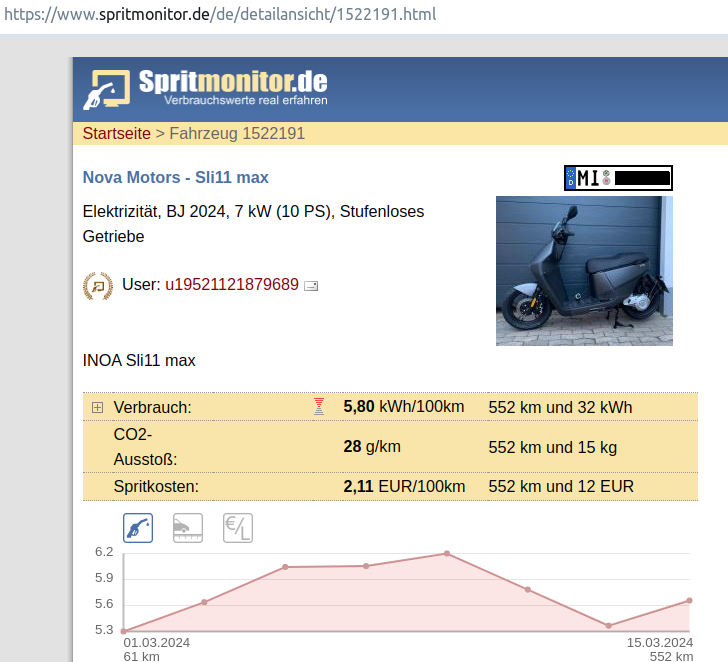Click the last chart point at 15.03.2024
This screenshot has width=728, height=662.
pos(689,601)
